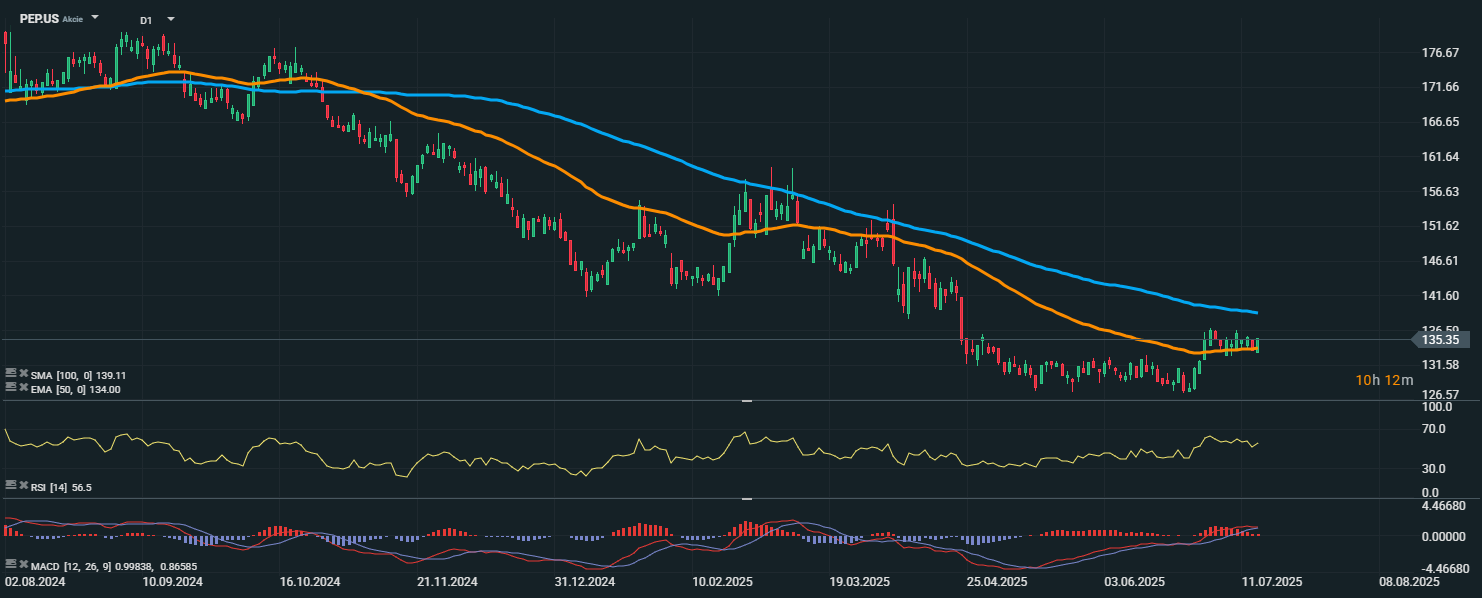Viewport: 1482px width, 598px height.
Task: Click the 21.11.2024 date label
Action: click(x=447, y=581)
